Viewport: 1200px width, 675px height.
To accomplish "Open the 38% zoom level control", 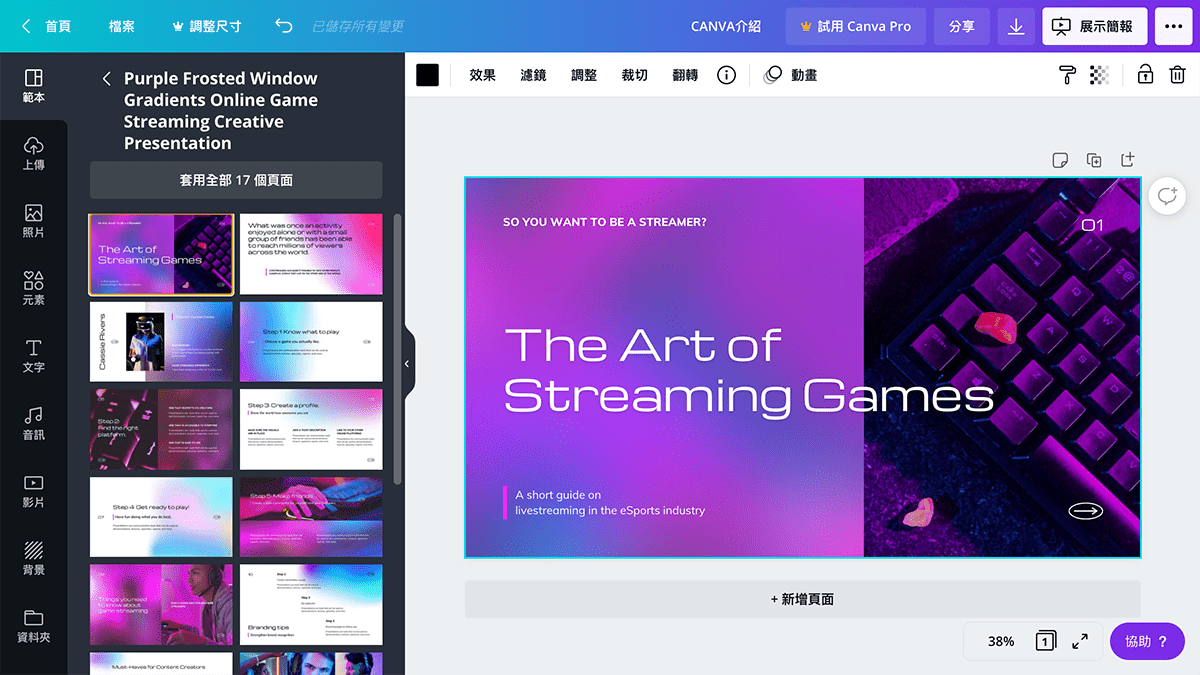I will coord(1000,641).
